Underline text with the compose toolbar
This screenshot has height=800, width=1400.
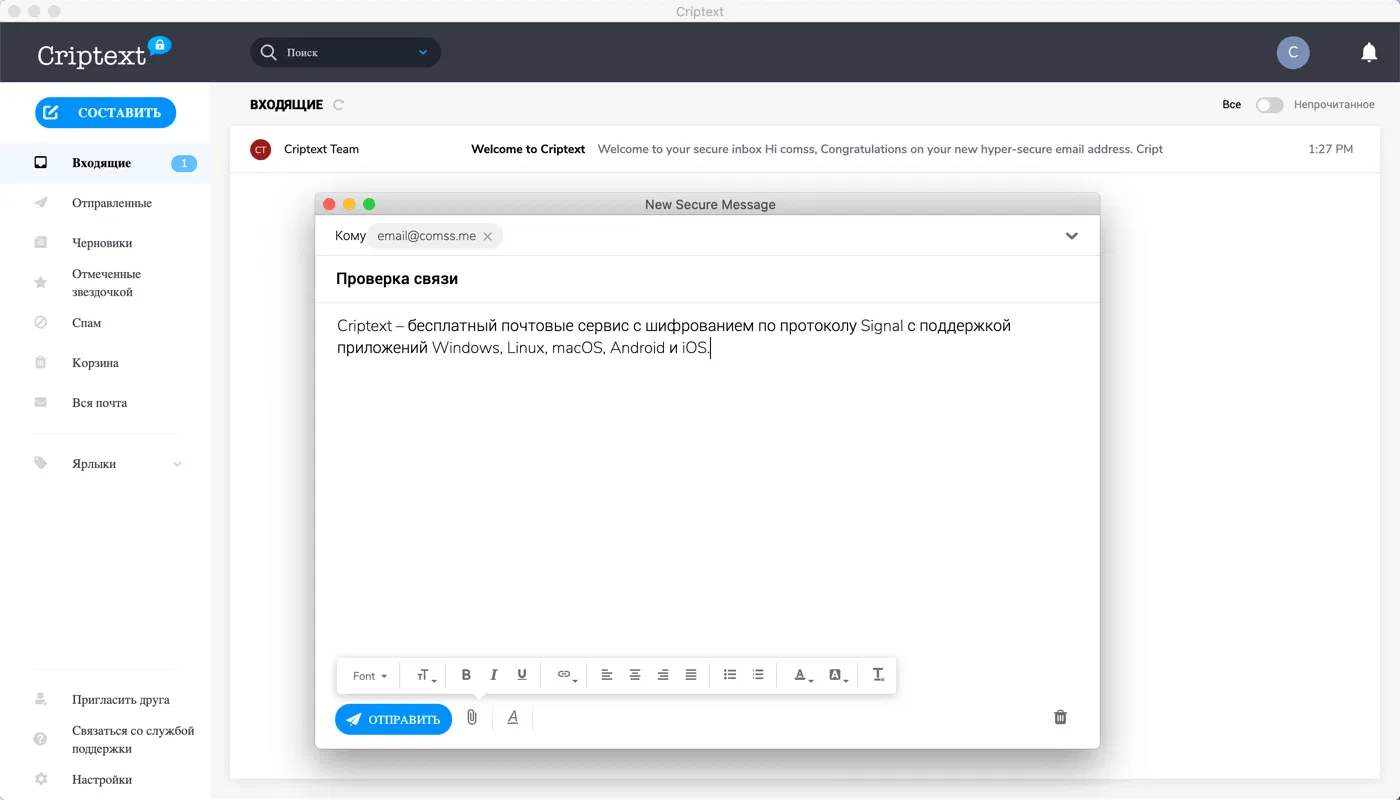522,675
